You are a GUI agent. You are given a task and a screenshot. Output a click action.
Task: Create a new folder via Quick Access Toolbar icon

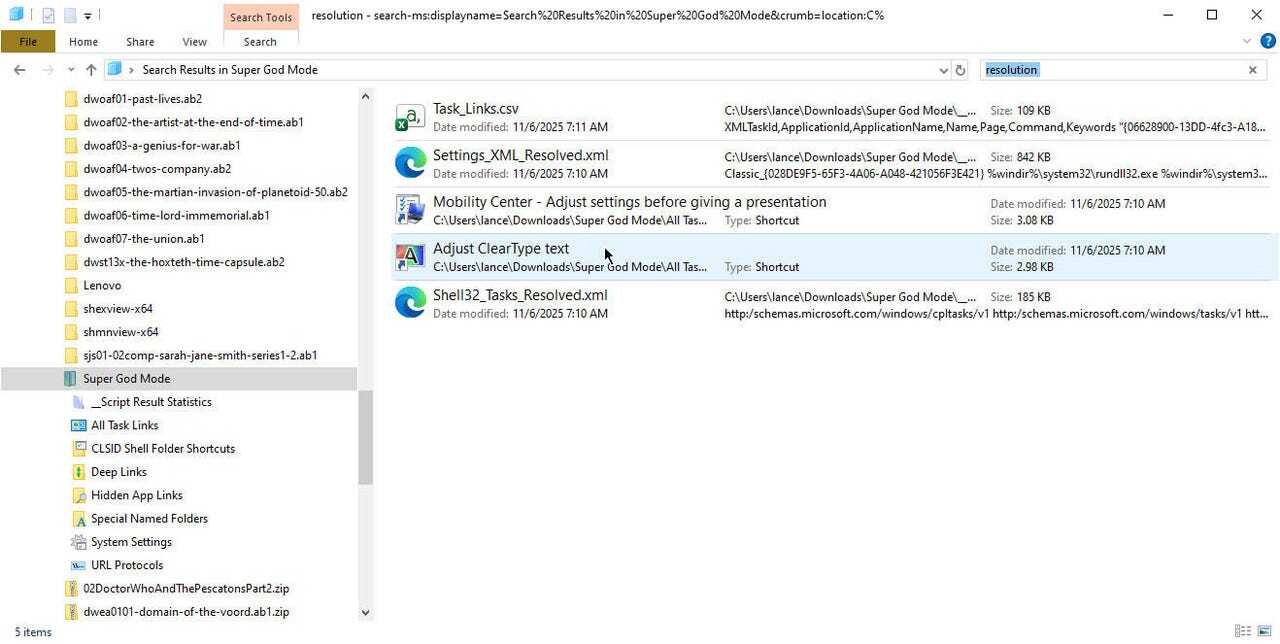[68, 15]
